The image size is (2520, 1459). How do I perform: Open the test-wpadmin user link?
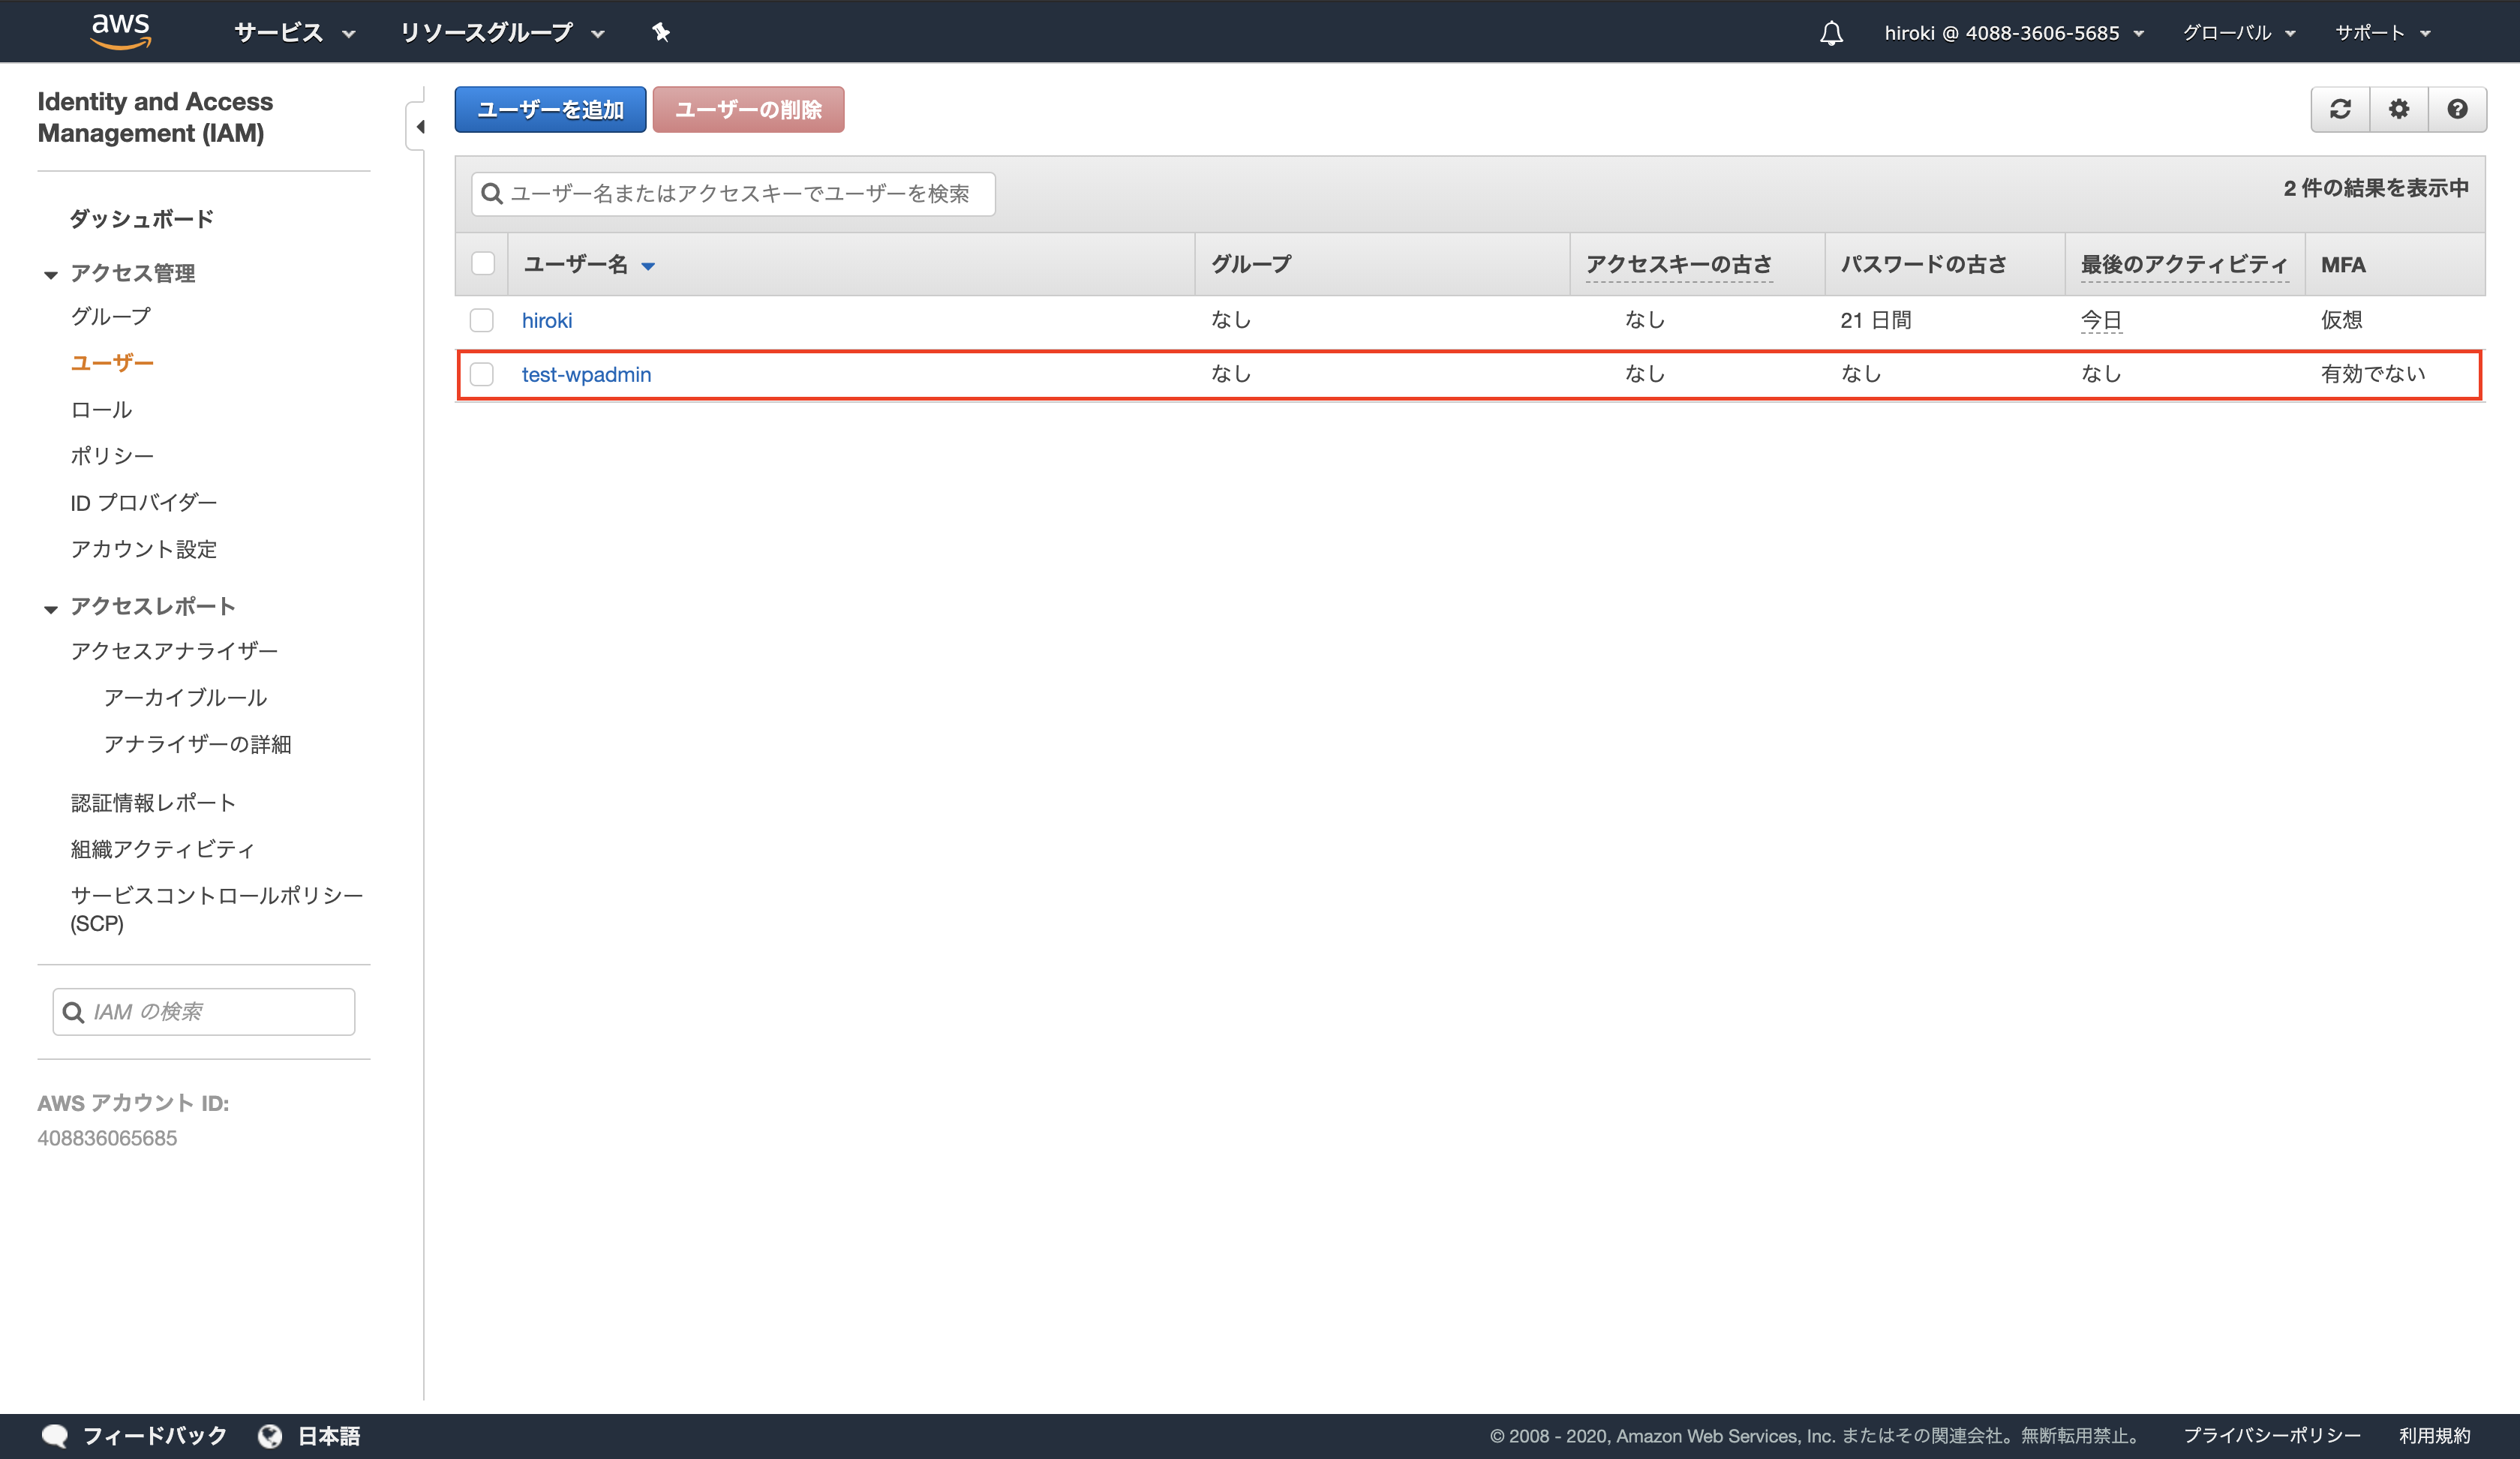[586, 374]
